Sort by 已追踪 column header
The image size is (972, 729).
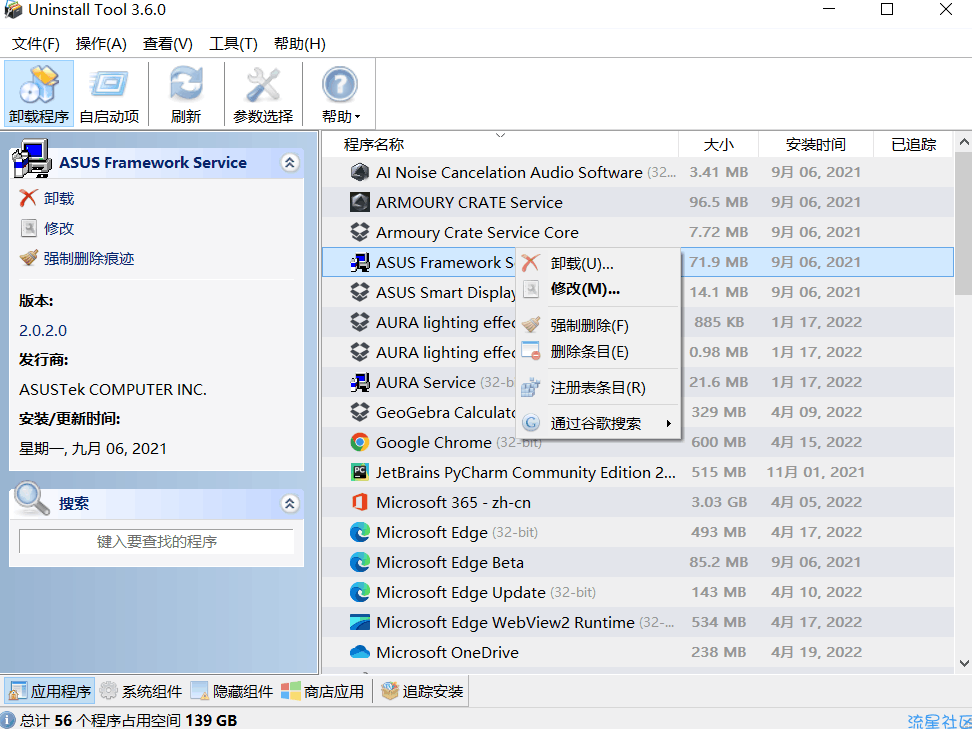[x=913, y=144]
